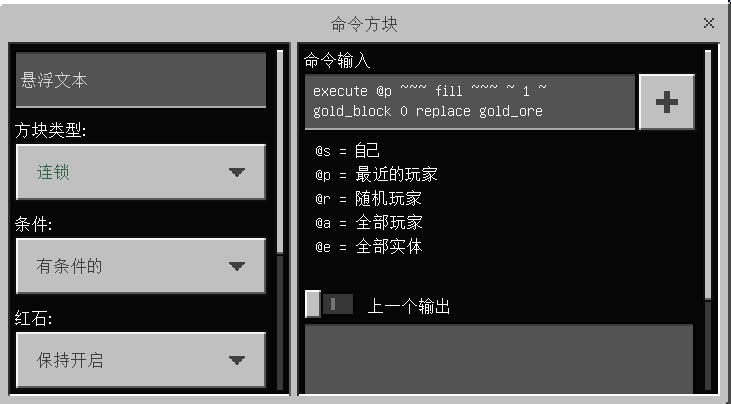Select the @p = 最近的玩家 selector hint

376,175
